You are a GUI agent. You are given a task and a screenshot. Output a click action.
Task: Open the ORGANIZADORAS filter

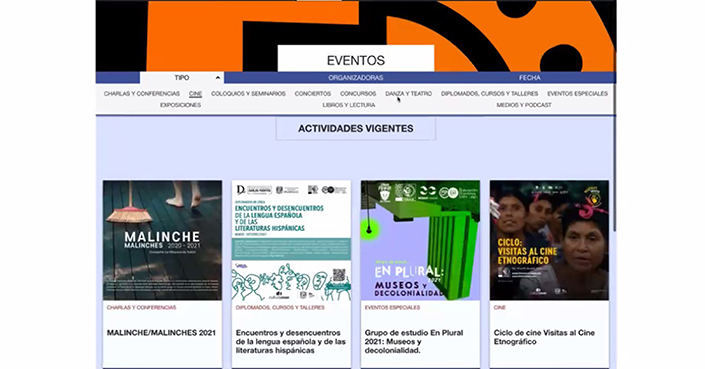355,78
